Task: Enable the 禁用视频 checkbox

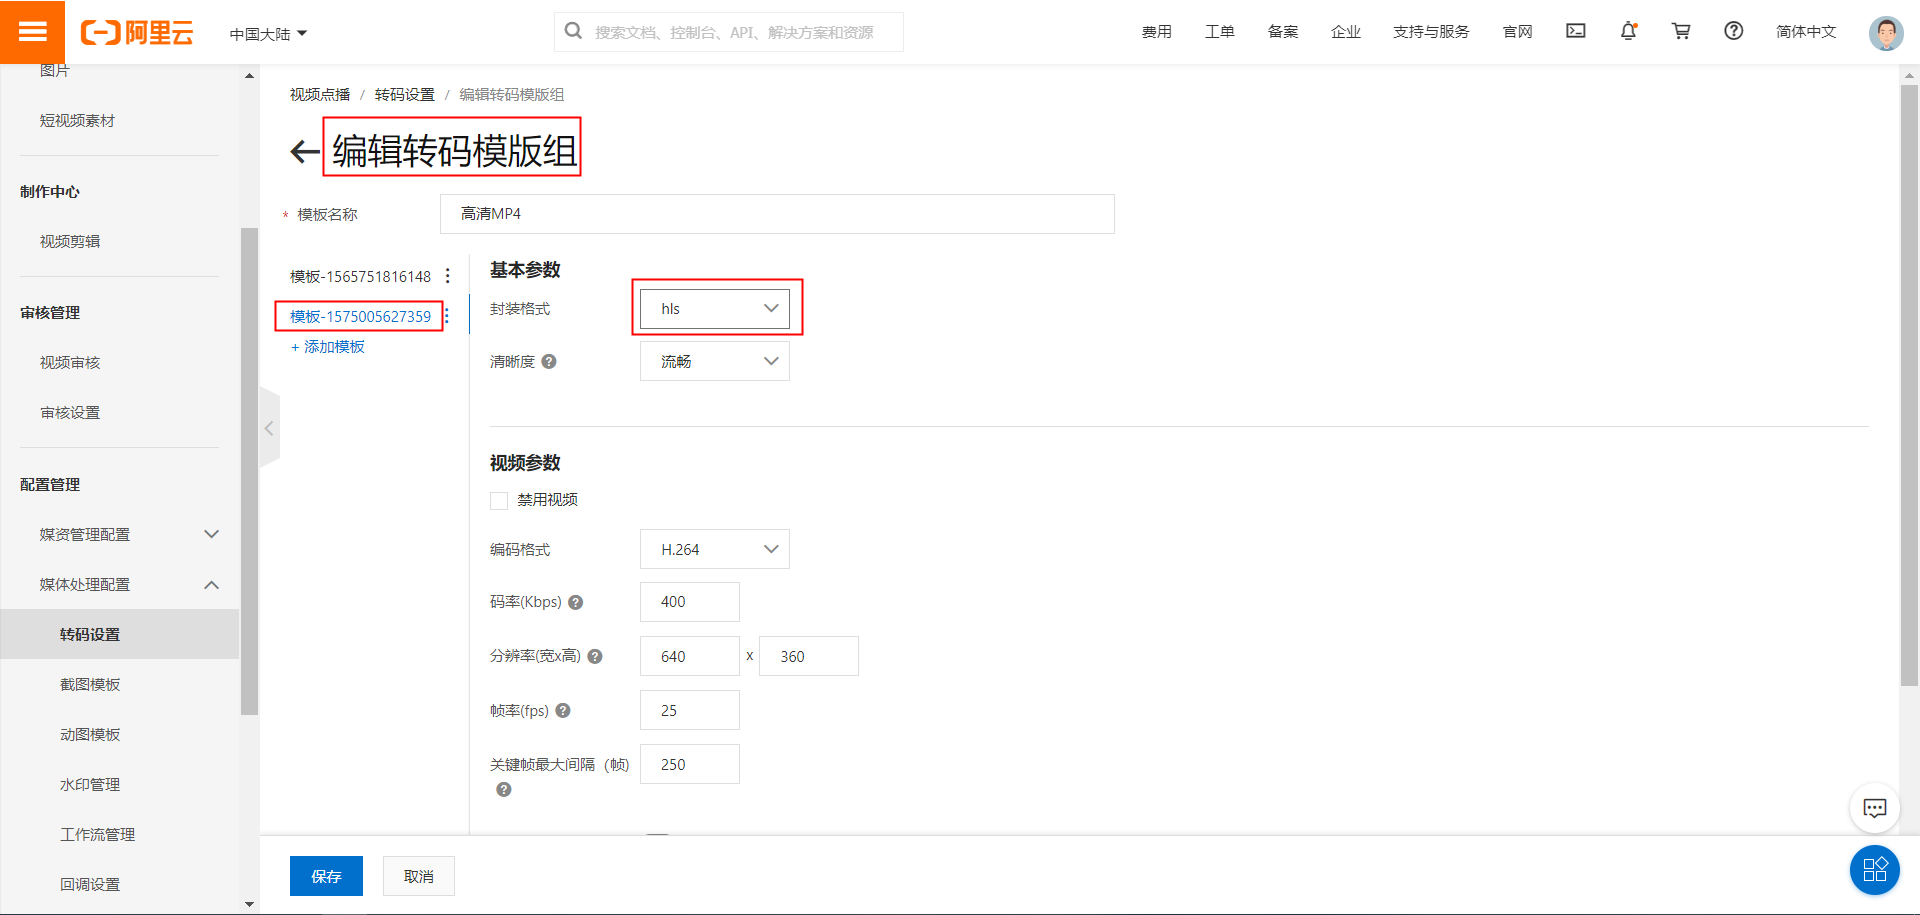Action: pyautogui.click(x=499, y=501)
